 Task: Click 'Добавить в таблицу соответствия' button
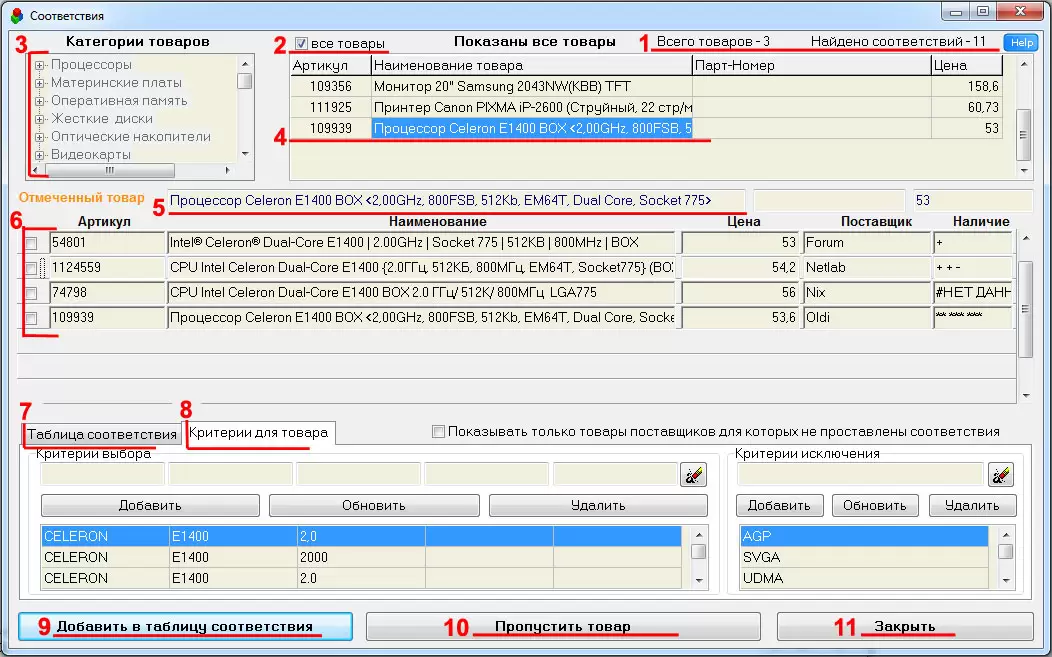[185, 627]
